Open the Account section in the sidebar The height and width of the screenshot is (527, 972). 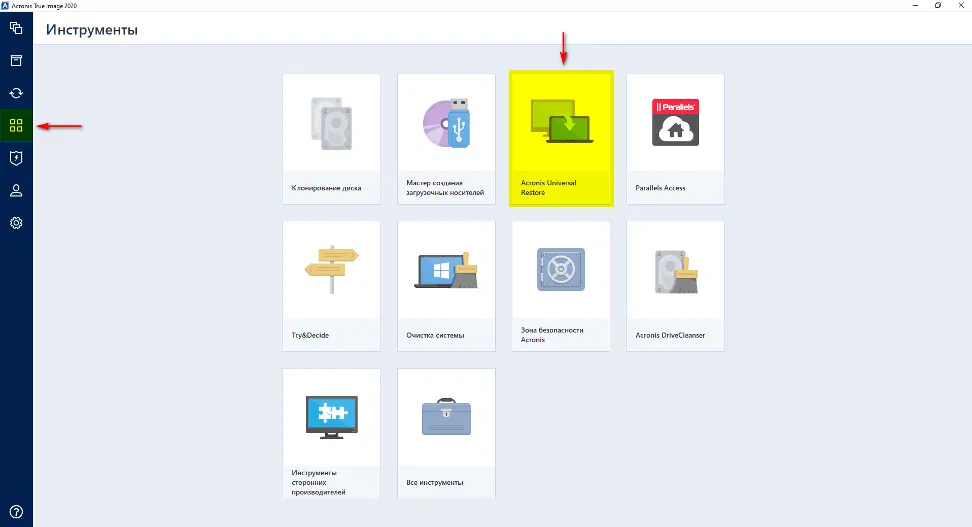pos(16,190)
